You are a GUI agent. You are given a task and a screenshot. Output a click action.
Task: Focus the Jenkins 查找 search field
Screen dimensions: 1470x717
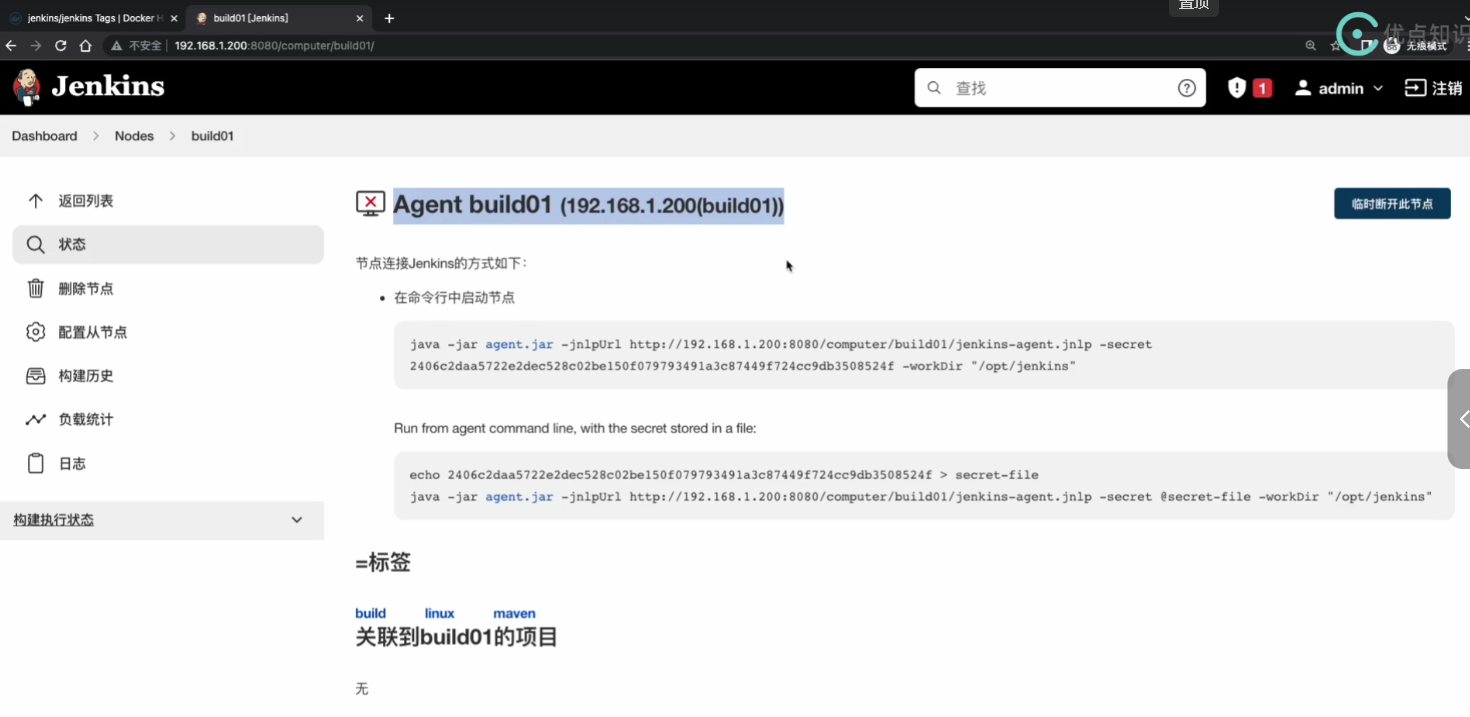(x=1060, y=88)
